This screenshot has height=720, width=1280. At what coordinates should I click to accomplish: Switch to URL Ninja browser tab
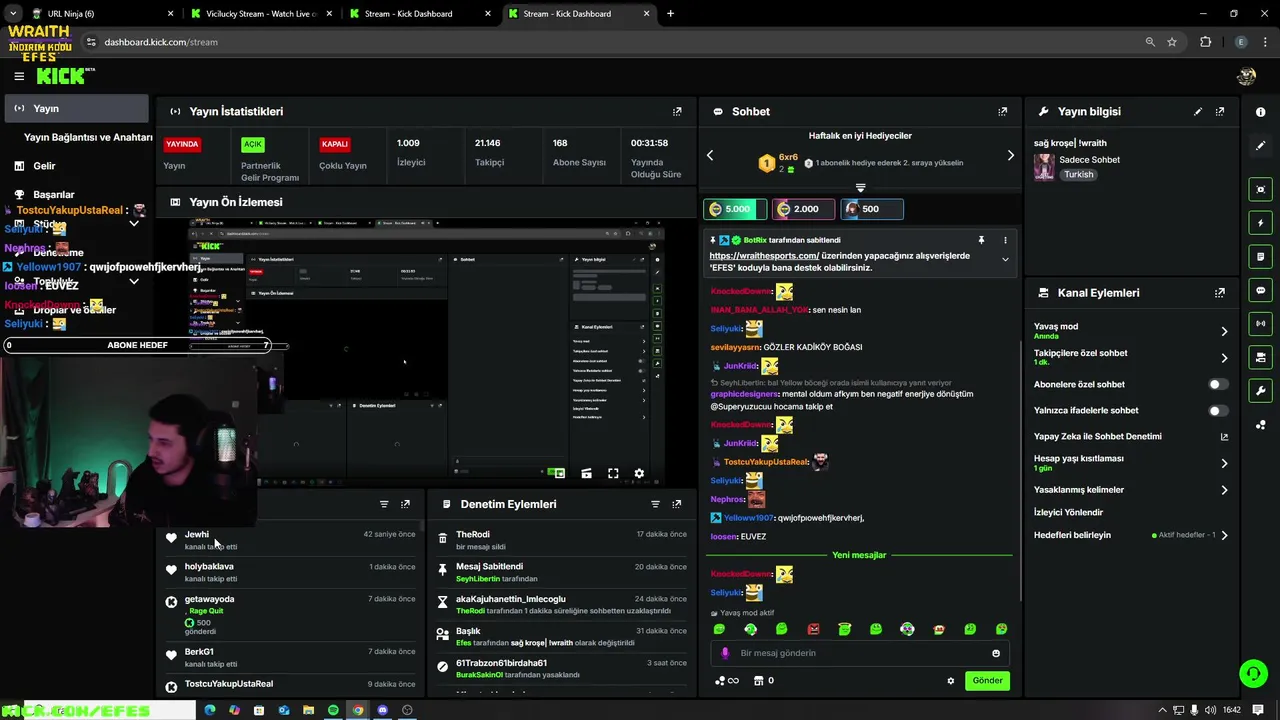pyautogui.click(x=100, y=14)
